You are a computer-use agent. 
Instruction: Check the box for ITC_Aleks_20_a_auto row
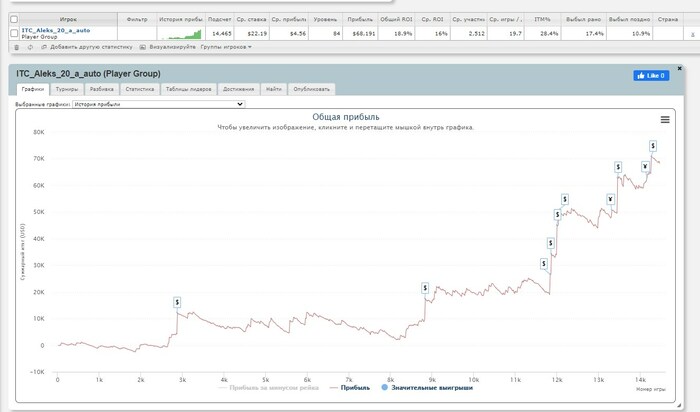14,33
